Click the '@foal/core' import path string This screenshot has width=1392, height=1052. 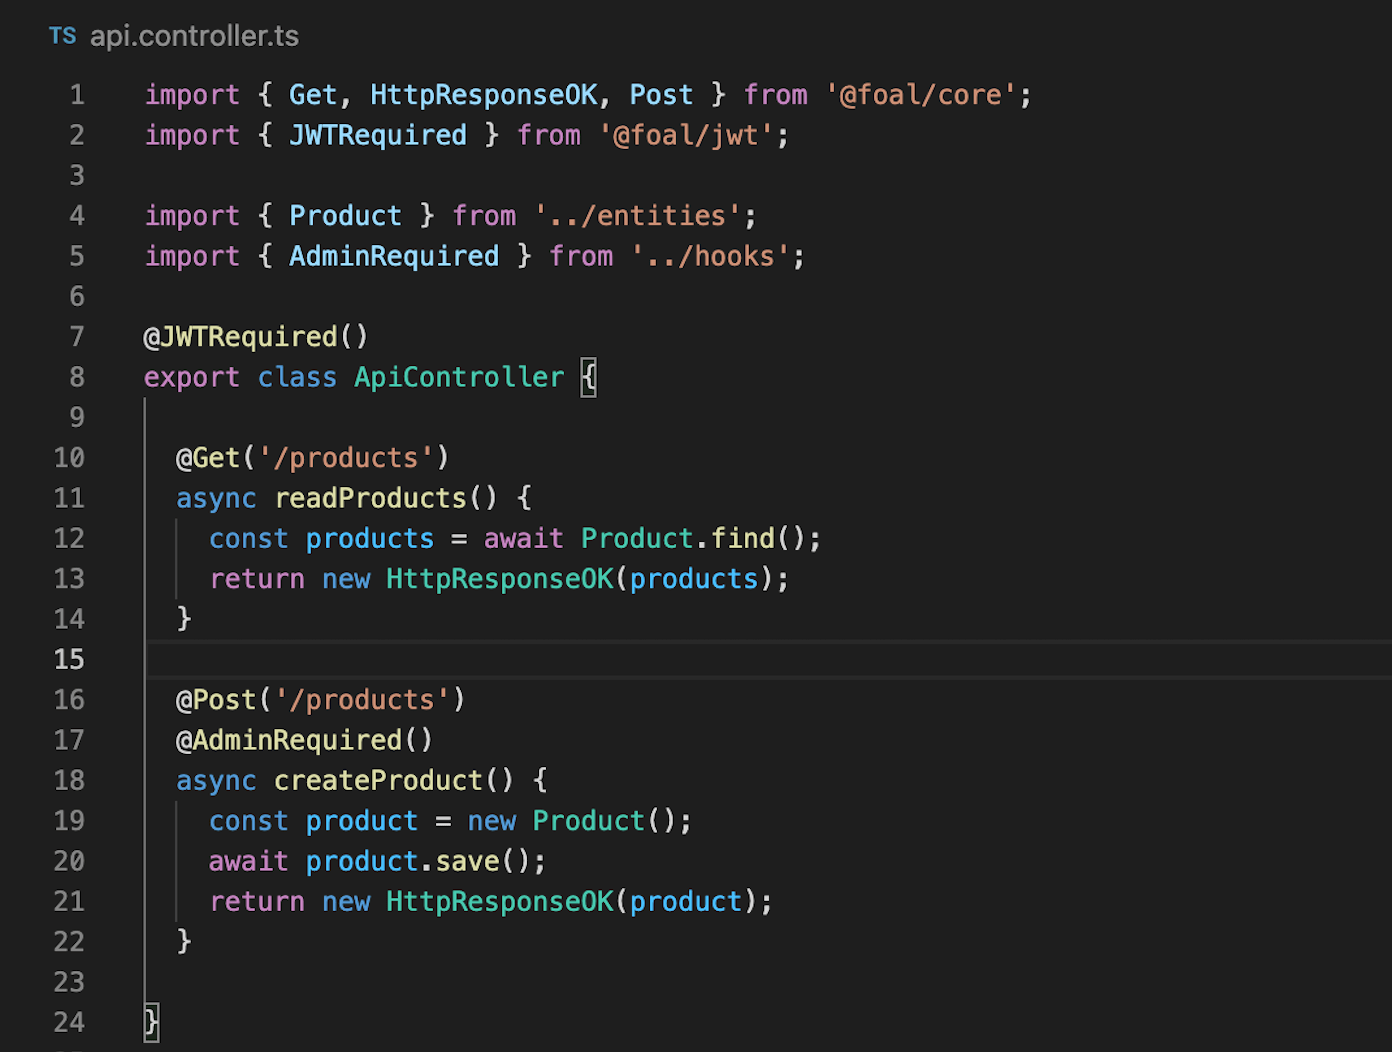click(x=921, y=95)
